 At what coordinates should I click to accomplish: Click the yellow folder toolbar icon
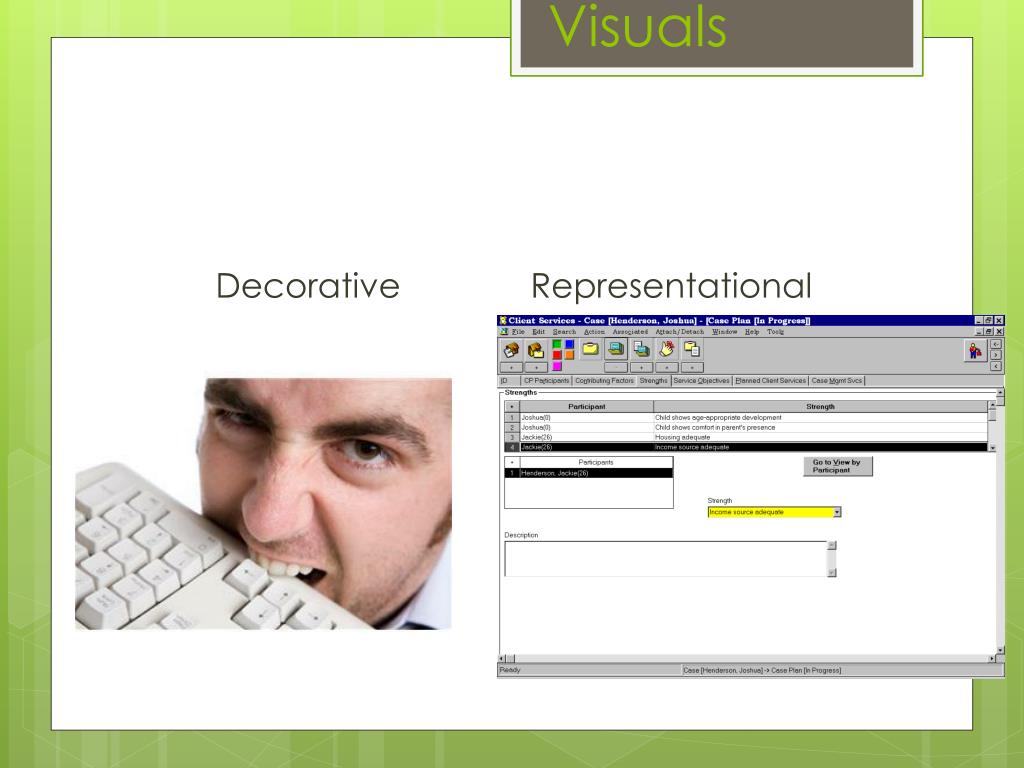[x=590, y=349]
